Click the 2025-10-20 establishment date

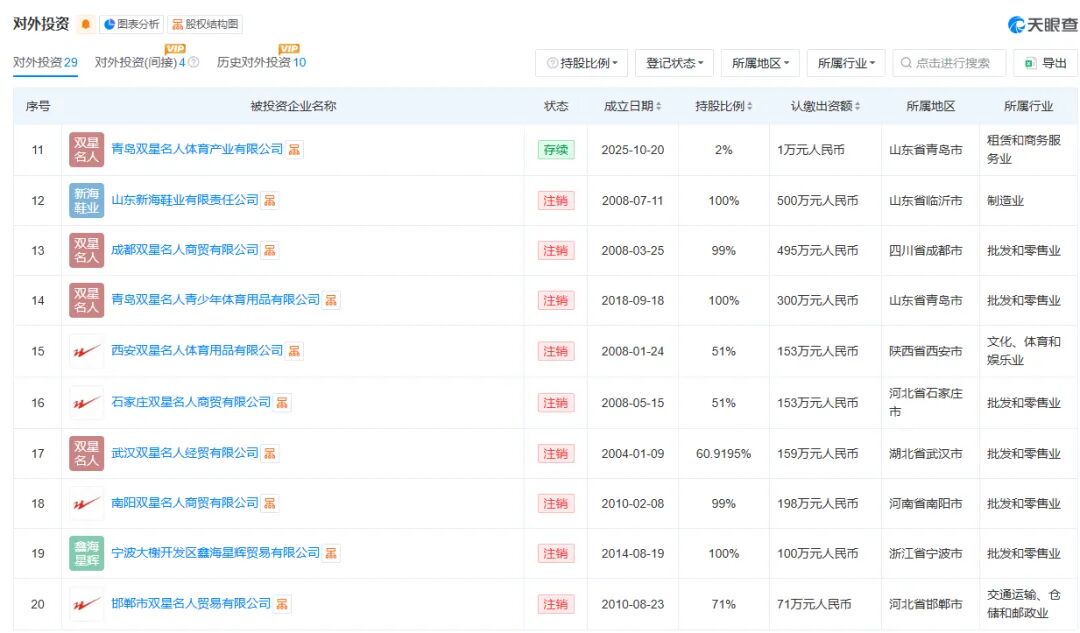(x=632, y=149)
